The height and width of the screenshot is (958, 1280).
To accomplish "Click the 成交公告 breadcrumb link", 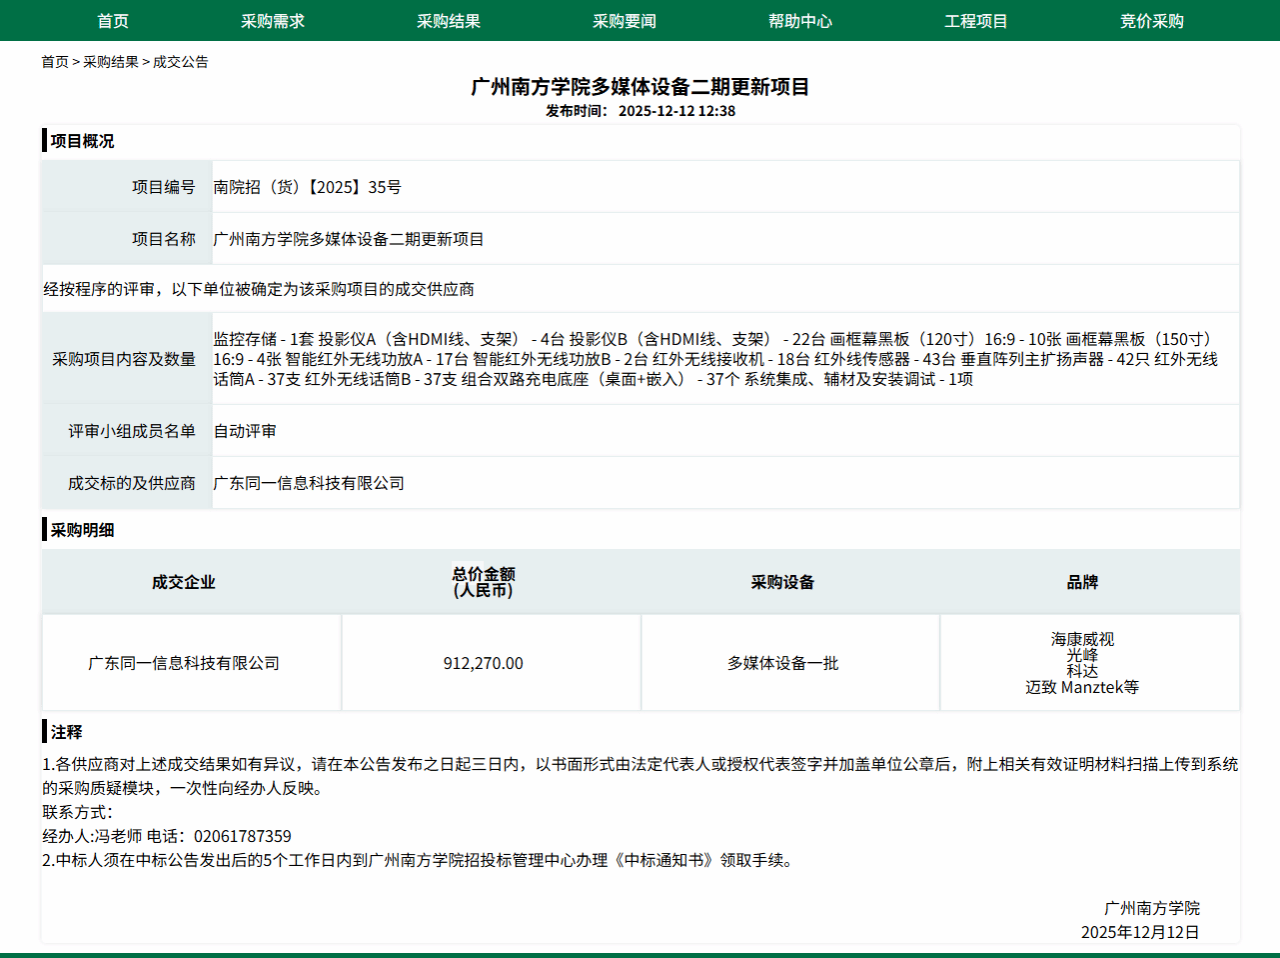I will pyautogui.click(x=181, y=62).
